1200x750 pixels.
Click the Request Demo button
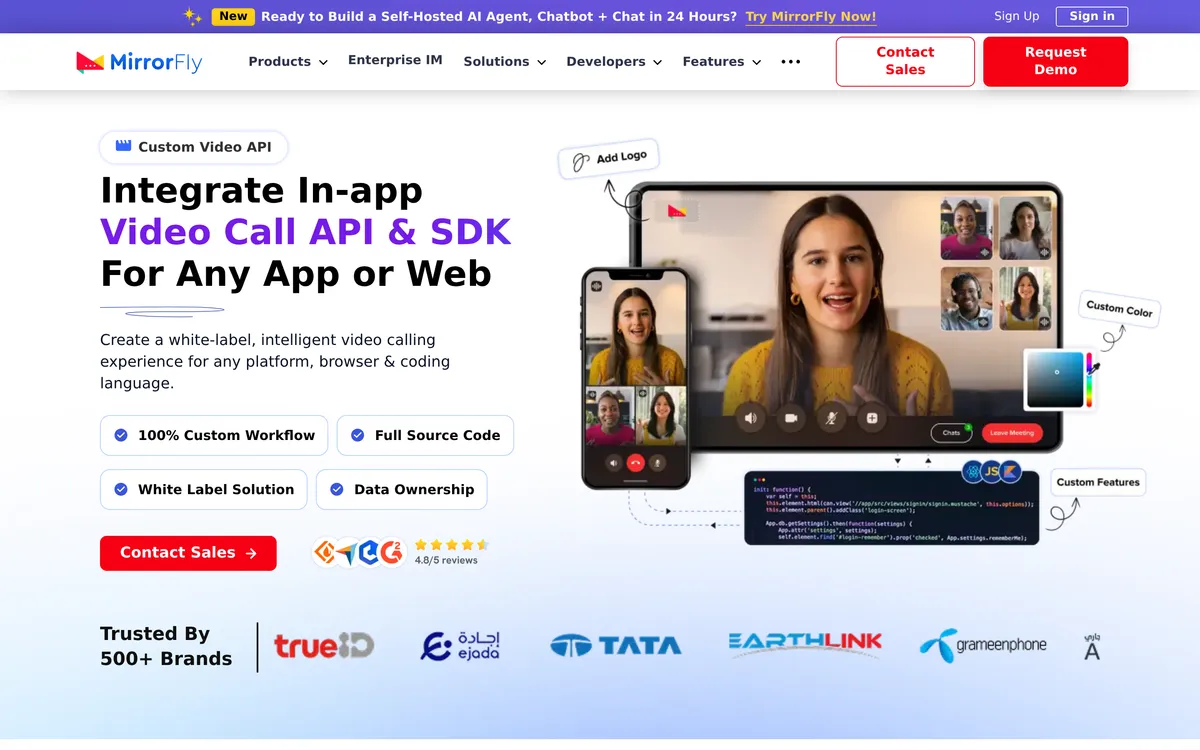coord(1055,61)
